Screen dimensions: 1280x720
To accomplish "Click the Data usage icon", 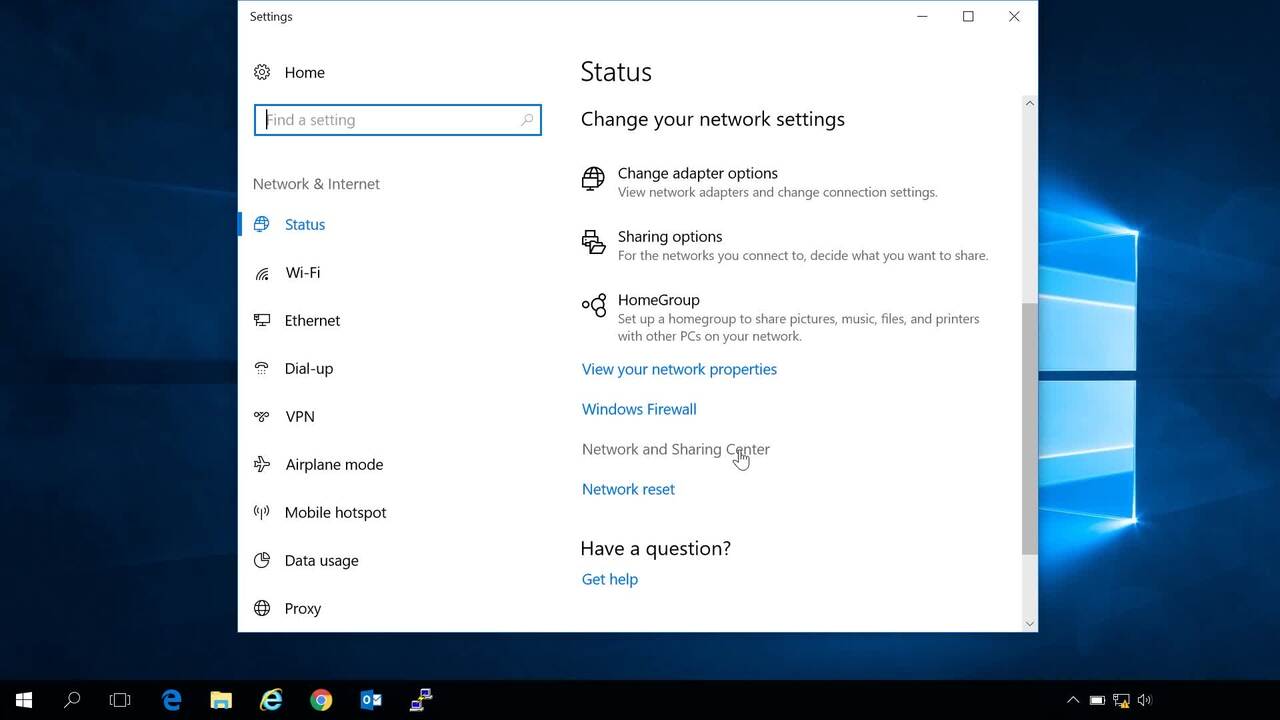I will click(x=262, y=561).
